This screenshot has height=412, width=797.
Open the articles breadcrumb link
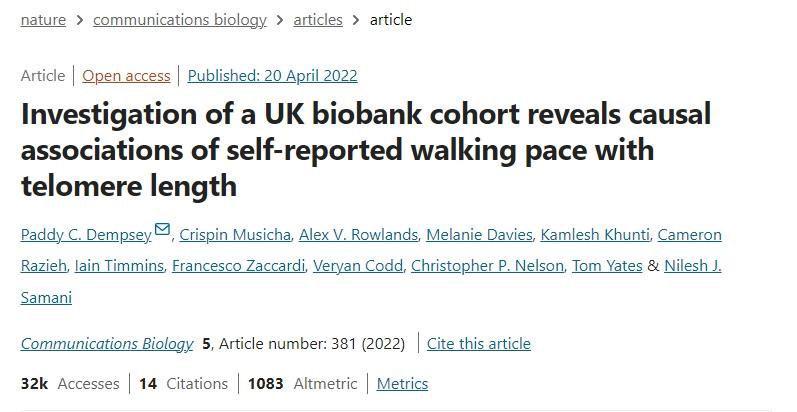click(x=318, y=20)
